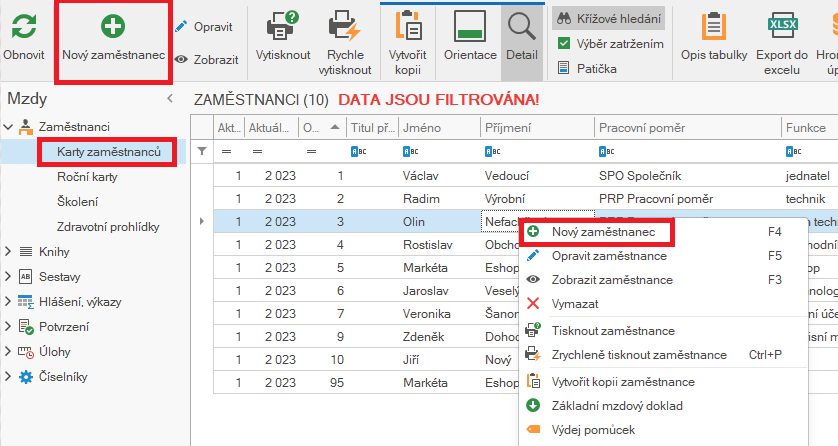Choose Tisknout zaměstnance from context menu
Image resolution: width=838 pixels, height=446 pixels.
point(663,331)
